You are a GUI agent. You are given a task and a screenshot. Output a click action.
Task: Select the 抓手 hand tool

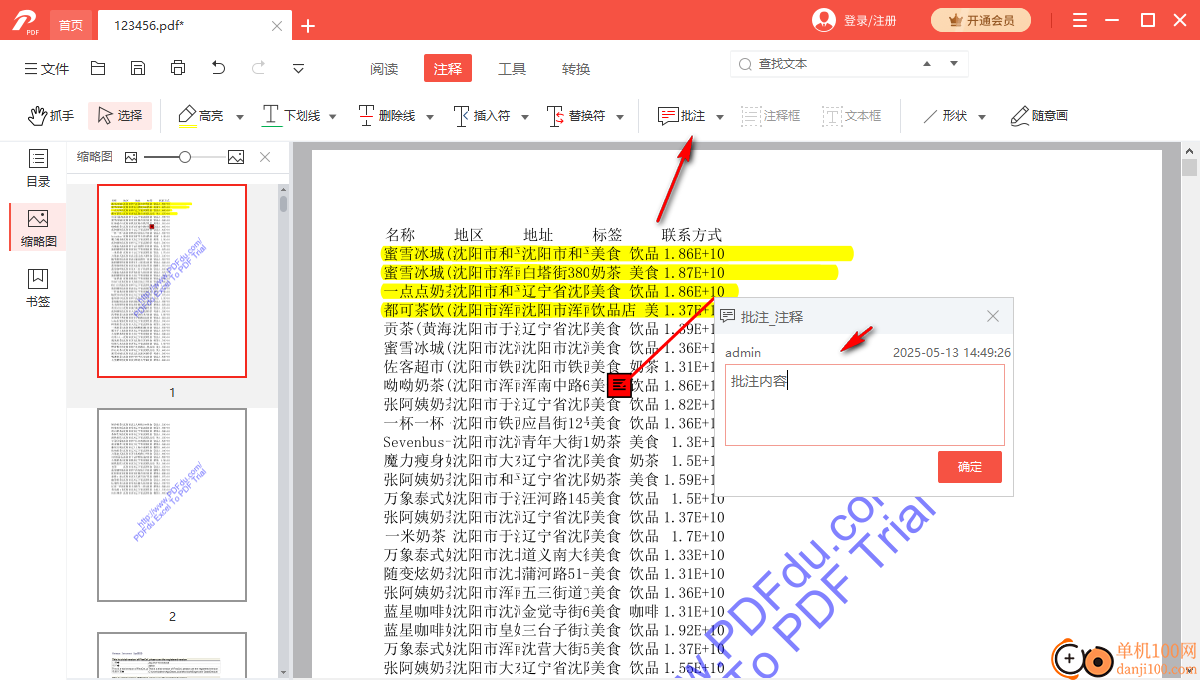click(x=51, y=116)
